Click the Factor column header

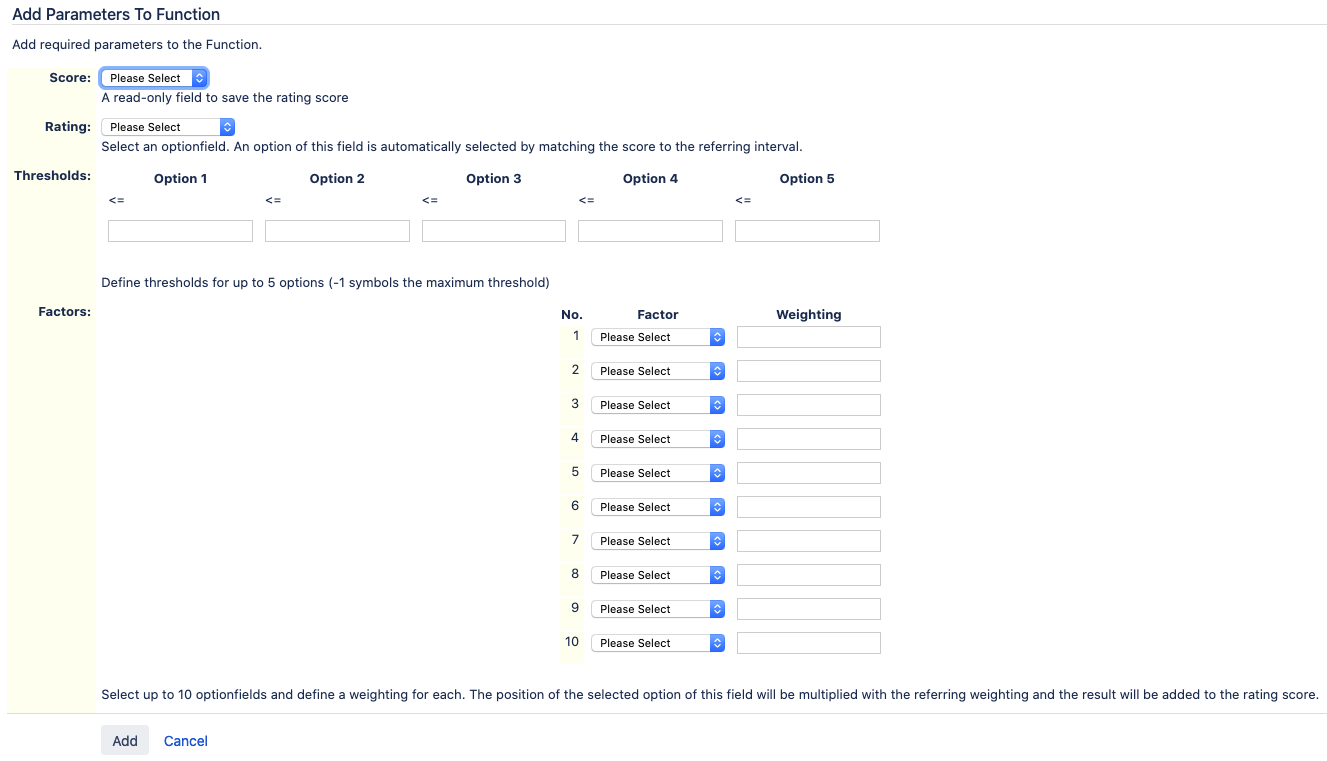[658, 314]
